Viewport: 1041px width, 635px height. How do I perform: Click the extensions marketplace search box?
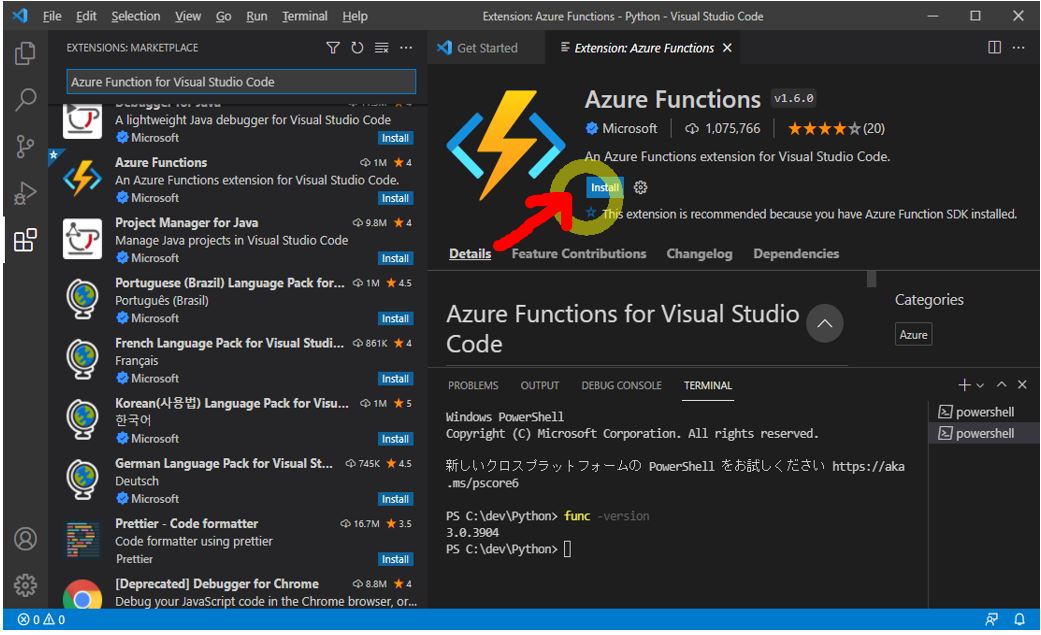[x=241, y=82]
